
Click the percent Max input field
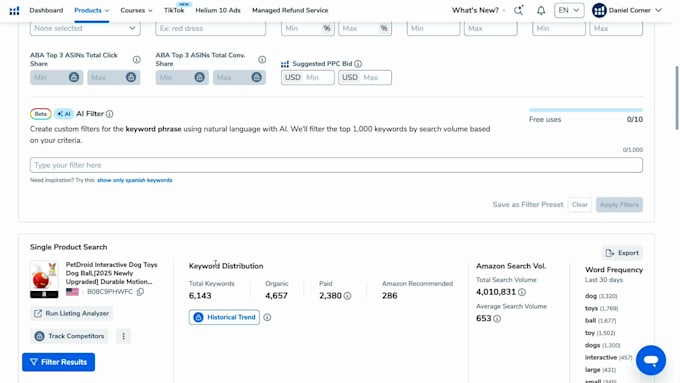[365, 28]
